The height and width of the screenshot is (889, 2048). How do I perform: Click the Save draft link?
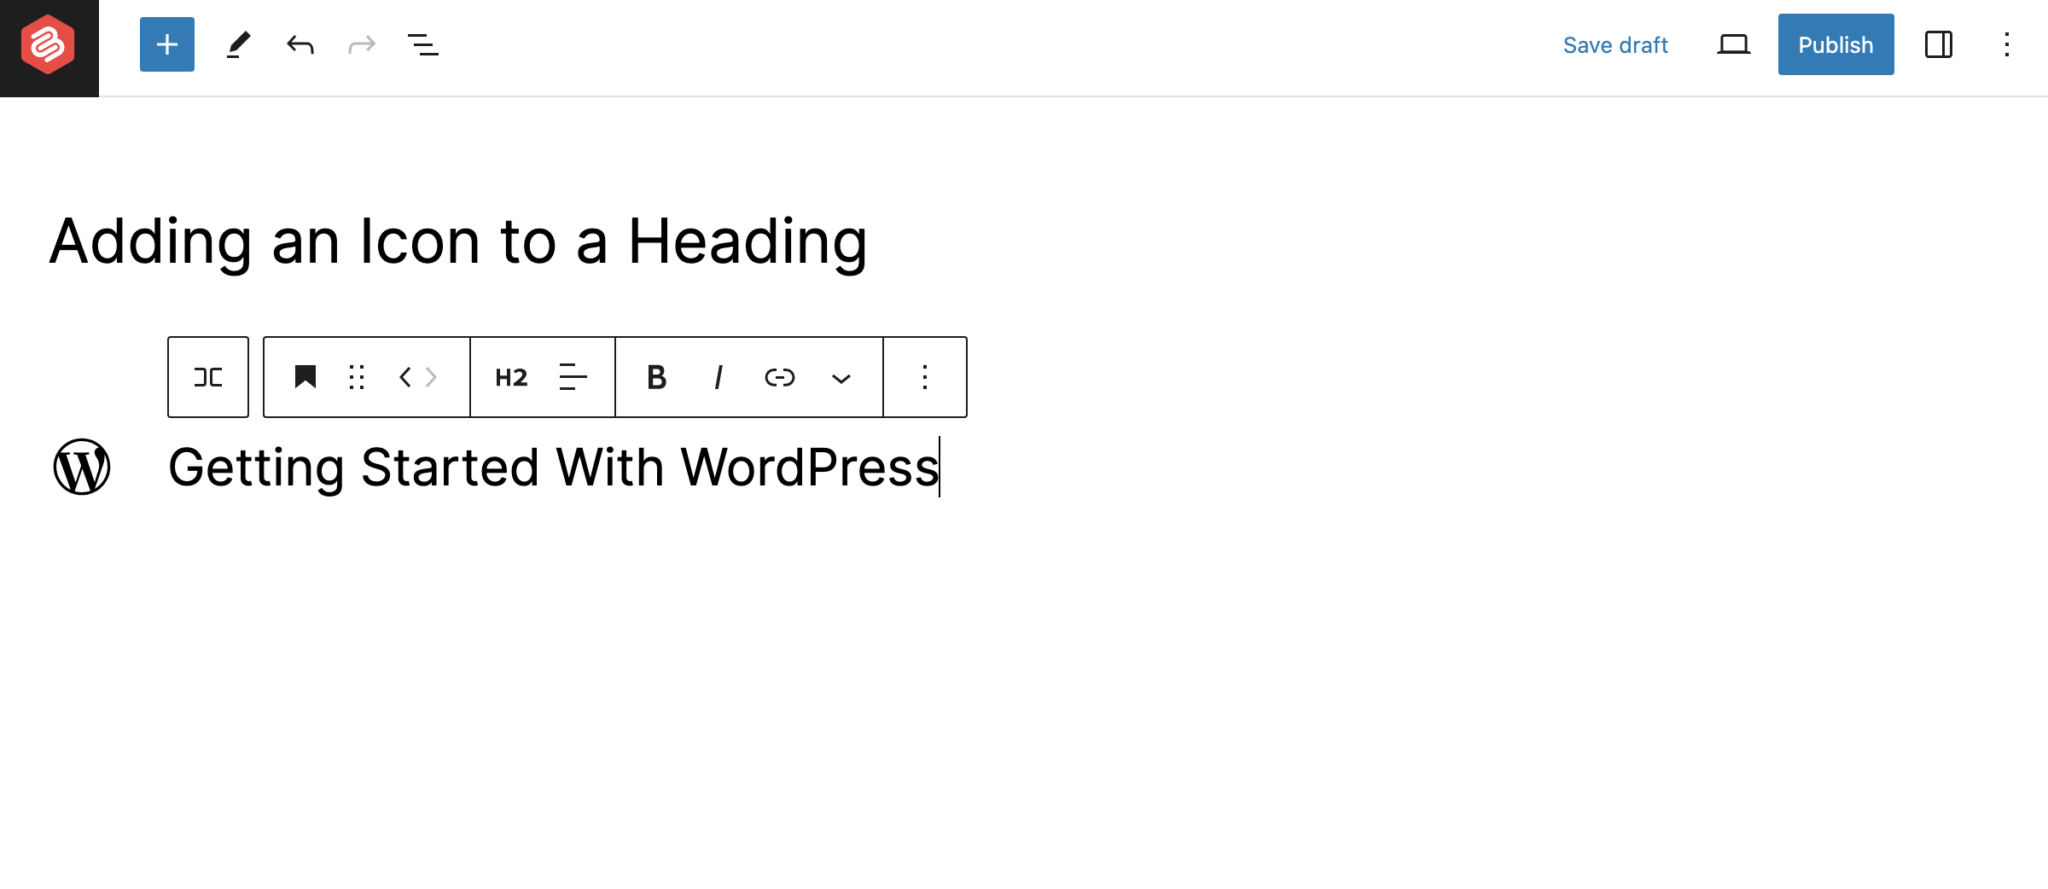[x=1615, y=44]
